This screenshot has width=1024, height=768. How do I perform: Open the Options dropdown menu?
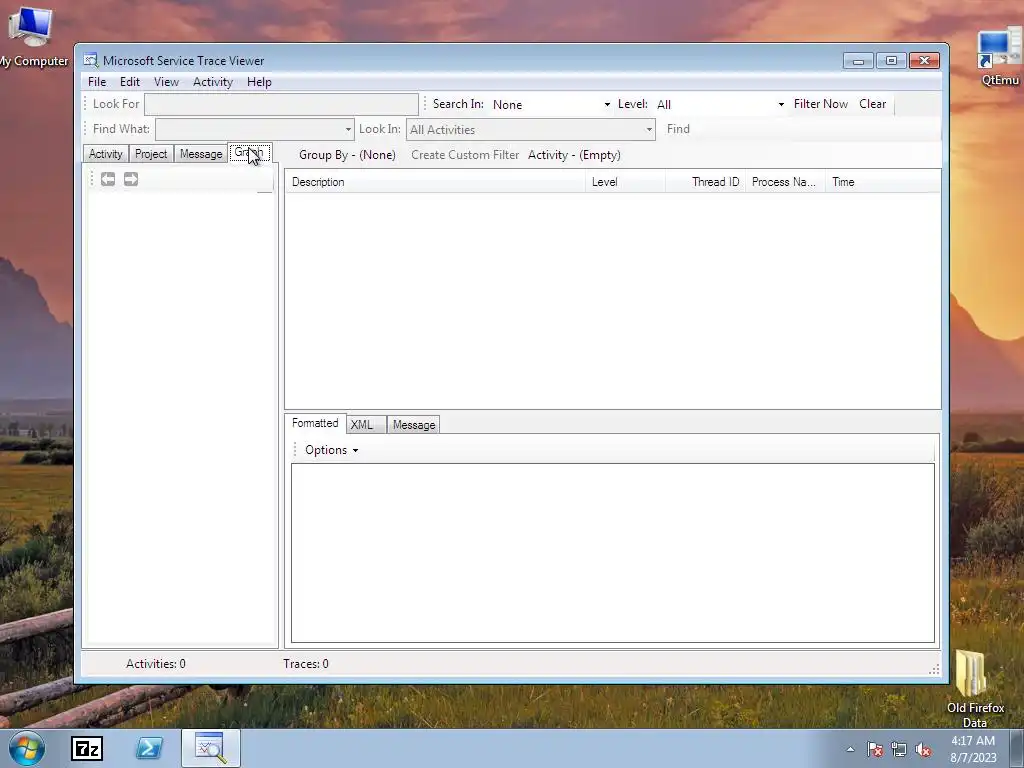click(x=332, y=450)
